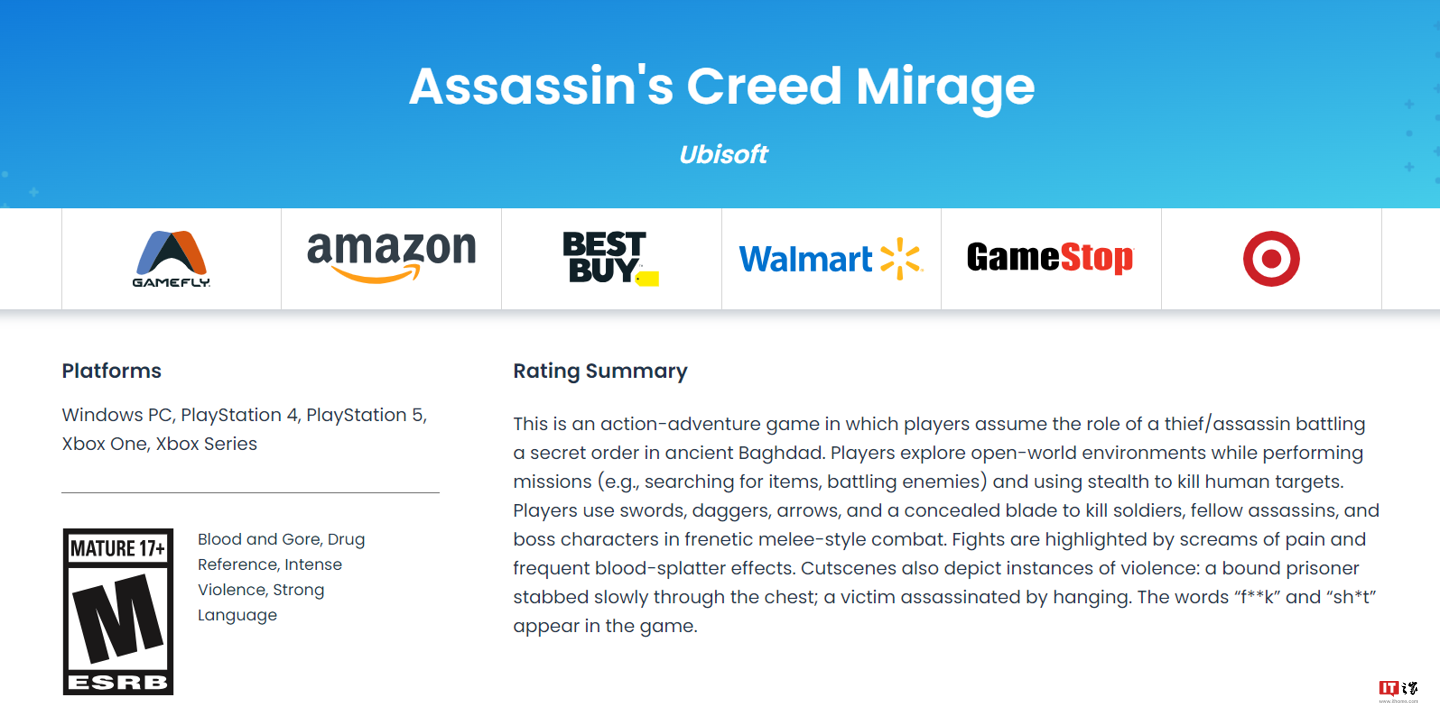Click the Rating Summary heading
This screenshot has height=725, width=1440.
pyautogui.click(x=600, y=371)
